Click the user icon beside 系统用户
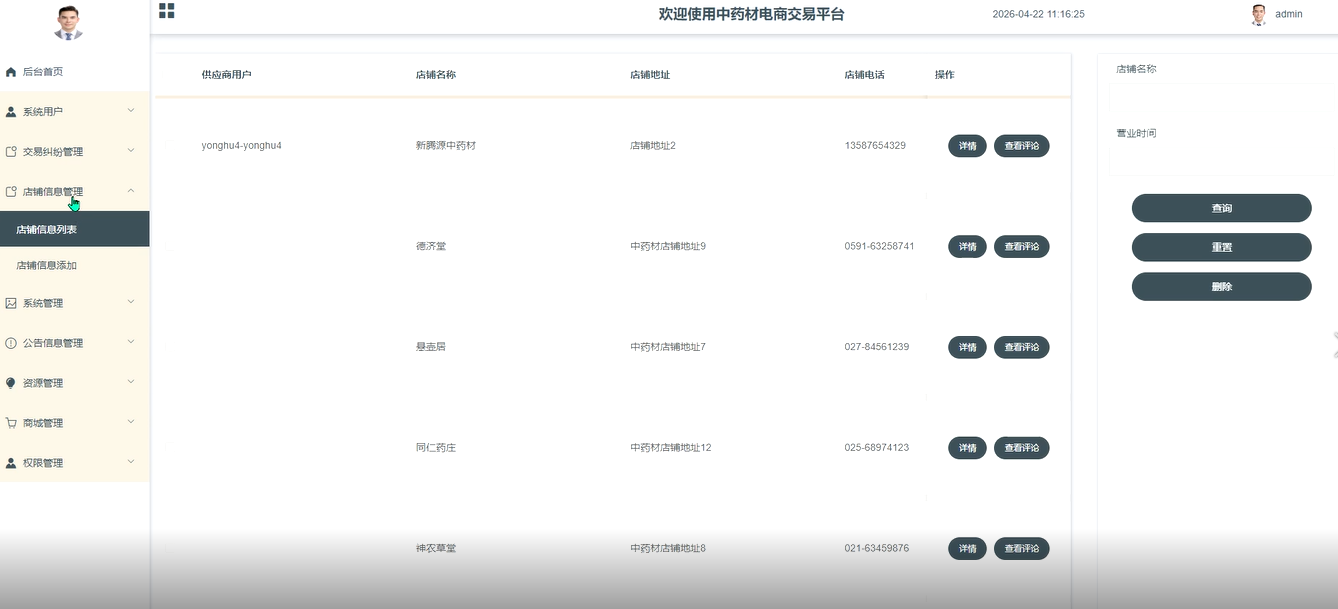 pos(11,112)
